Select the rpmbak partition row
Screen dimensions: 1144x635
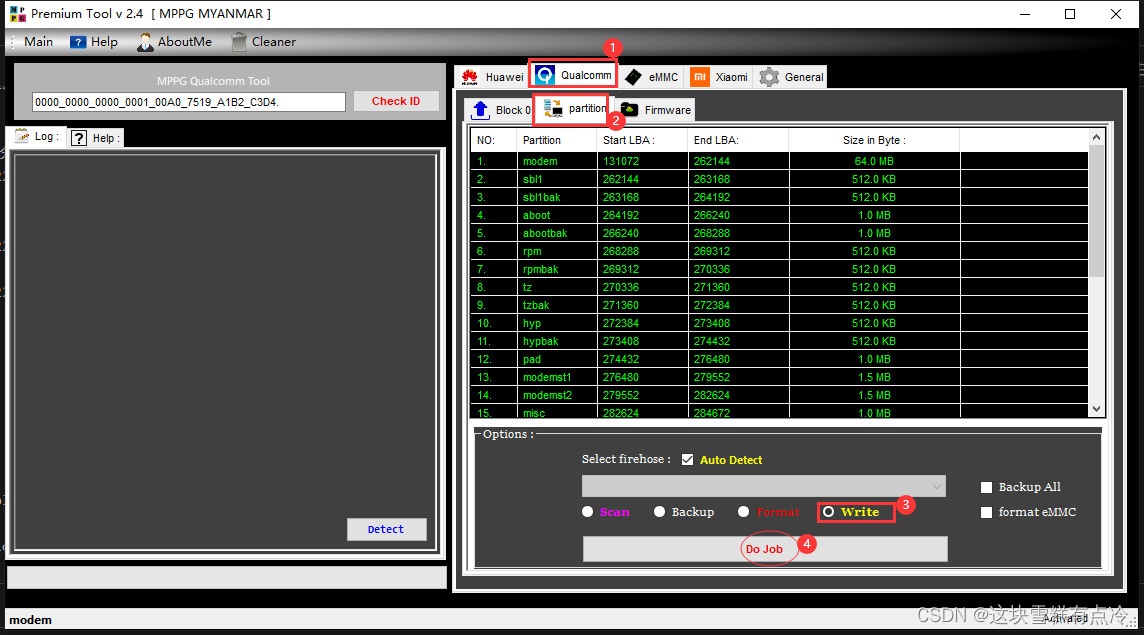(779, 269)
